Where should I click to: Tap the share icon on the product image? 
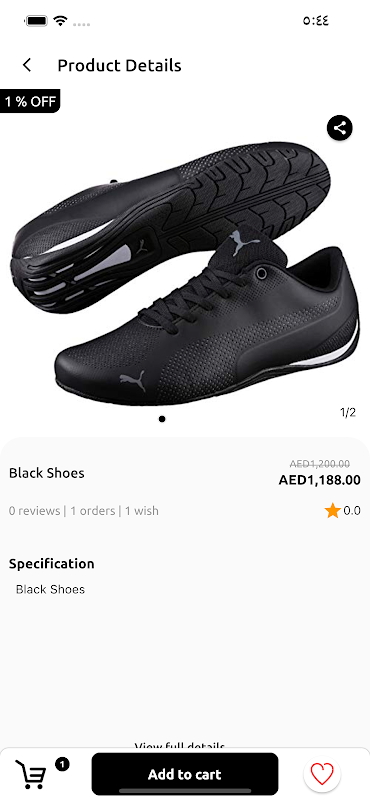(x=340, y=128)
